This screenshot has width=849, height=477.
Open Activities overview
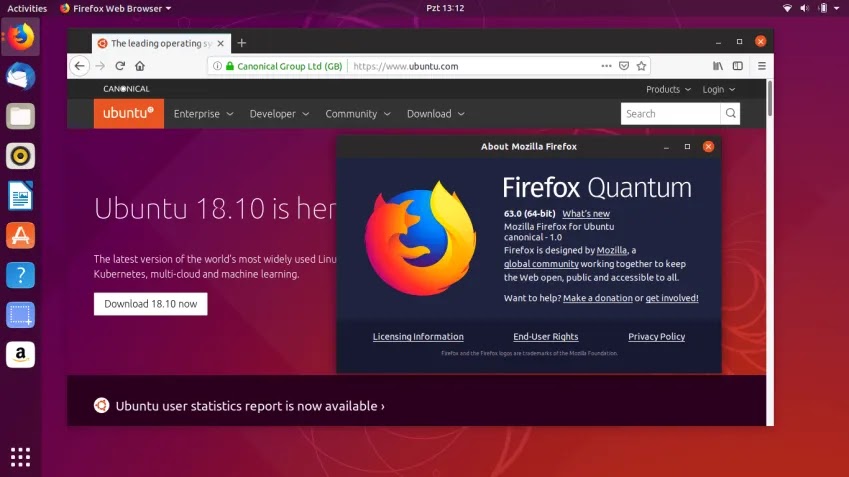[27, 8]
